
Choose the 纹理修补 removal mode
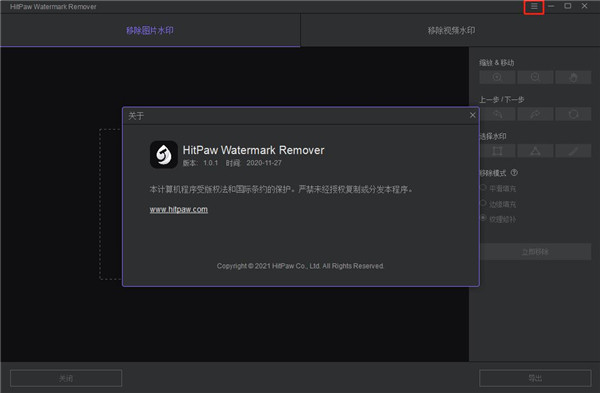pyautogui.click(x=499, y=219)
